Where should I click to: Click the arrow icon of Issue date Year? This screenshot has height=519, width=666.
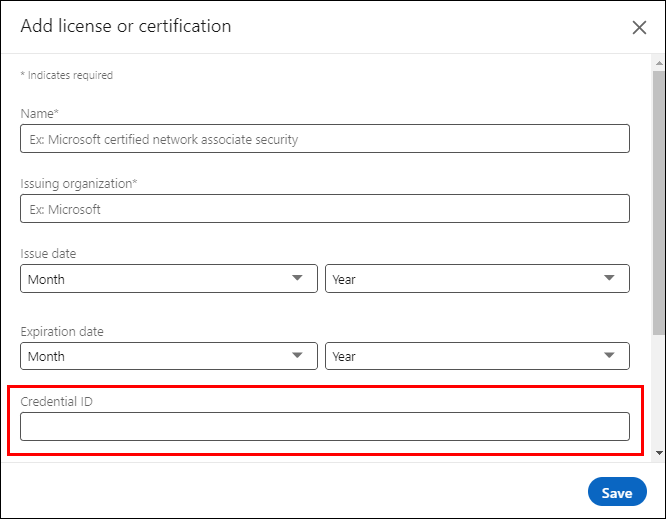click(x=609, y=278)
